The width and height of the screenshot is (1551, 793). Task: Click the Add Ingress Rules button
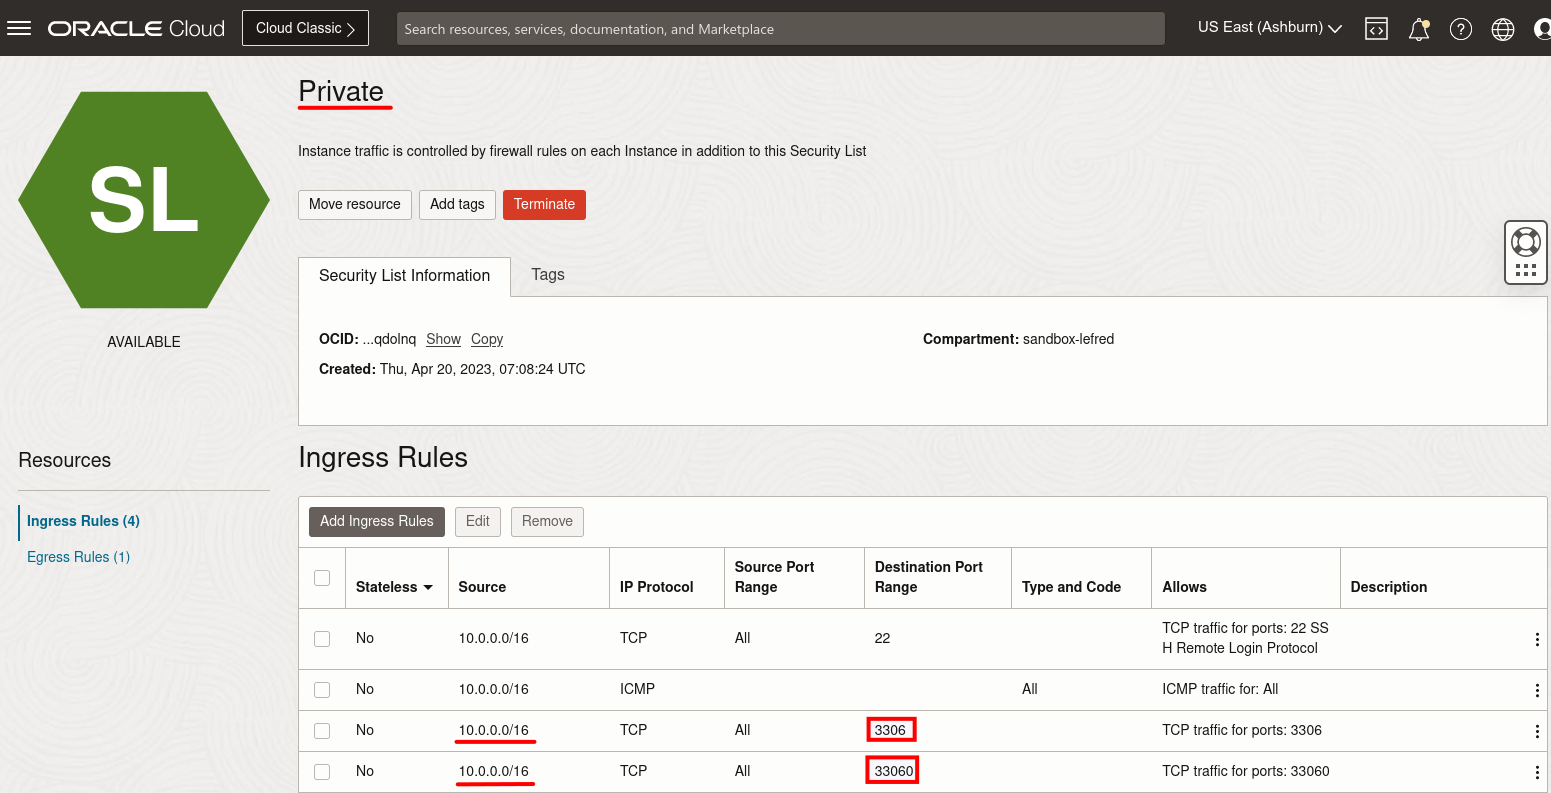[x=376, y=521]
